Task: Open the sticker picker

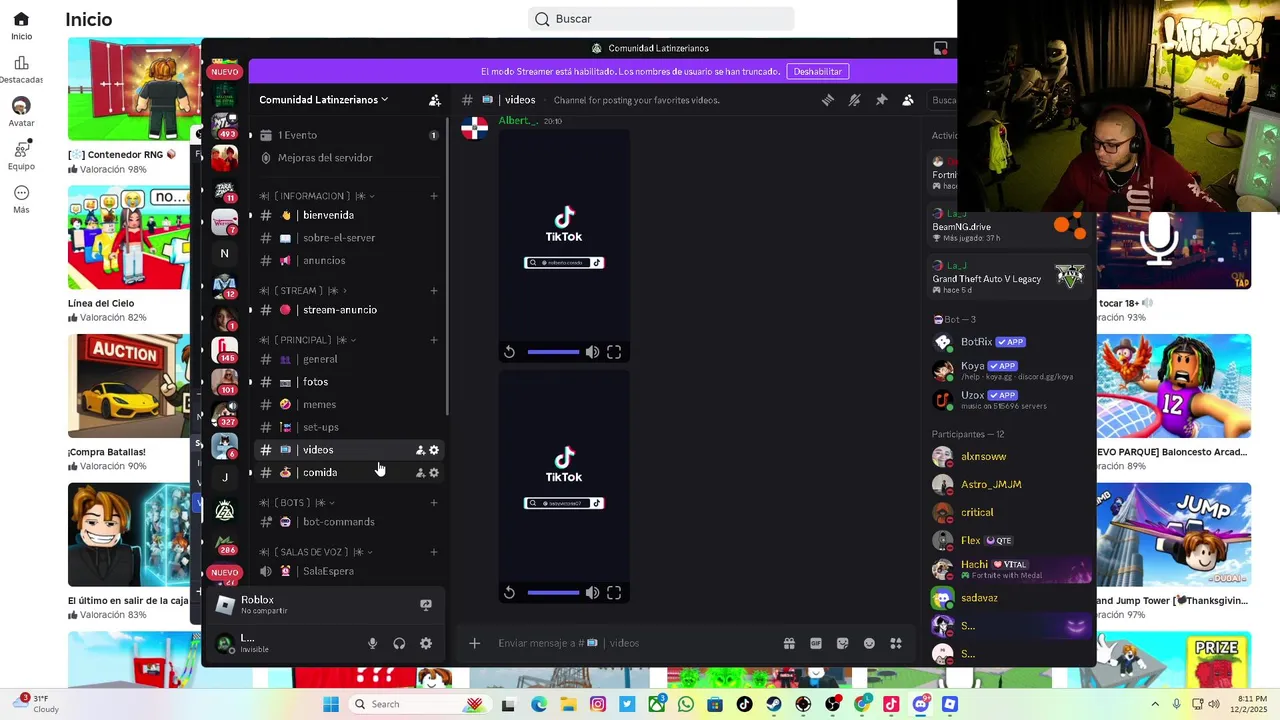Action: (842, 643)
